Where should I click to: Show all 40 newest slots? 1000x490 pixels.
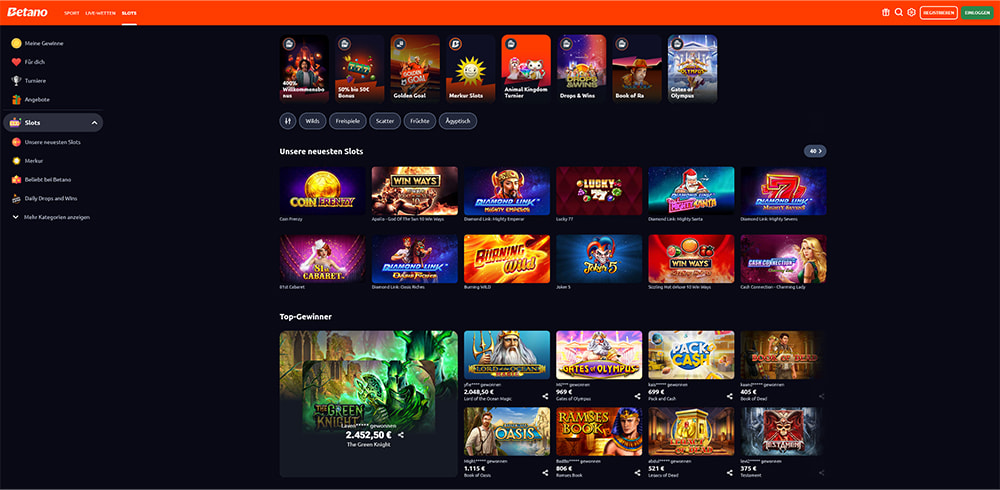(815, 151)
